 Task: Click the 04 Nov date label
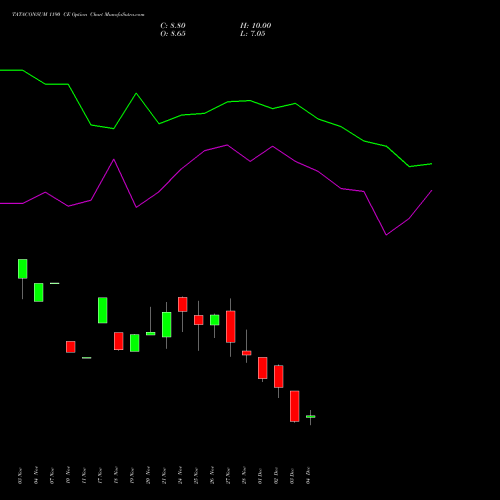point(36,476)
